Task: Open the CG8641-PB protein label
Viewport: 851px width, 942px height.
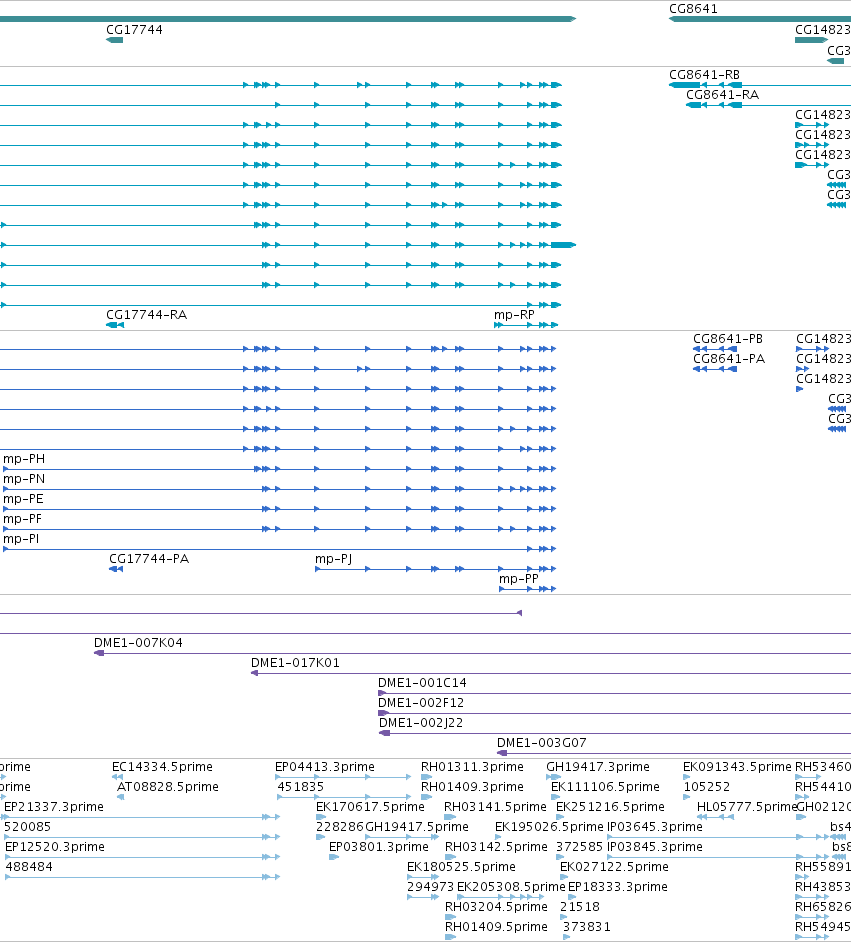Action: tap(728, 339)
